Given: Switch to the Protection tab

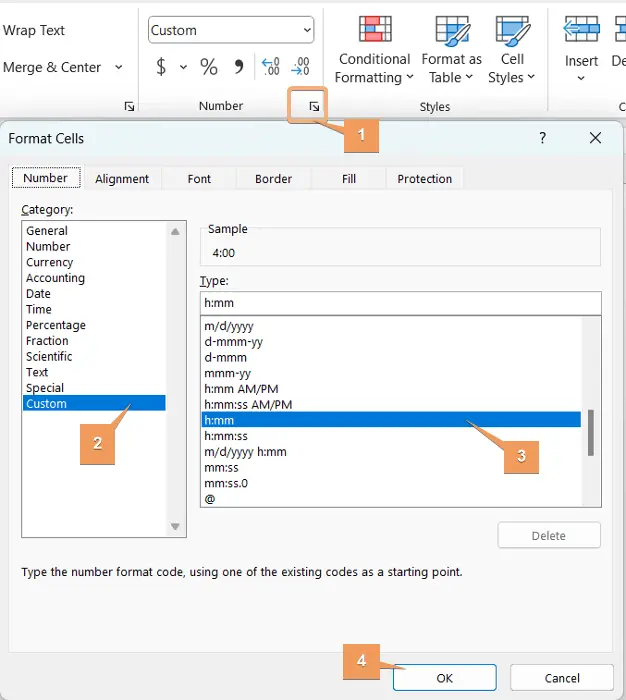Looking at the screenshot, I should pyautogui.click(x=424, y=179).
